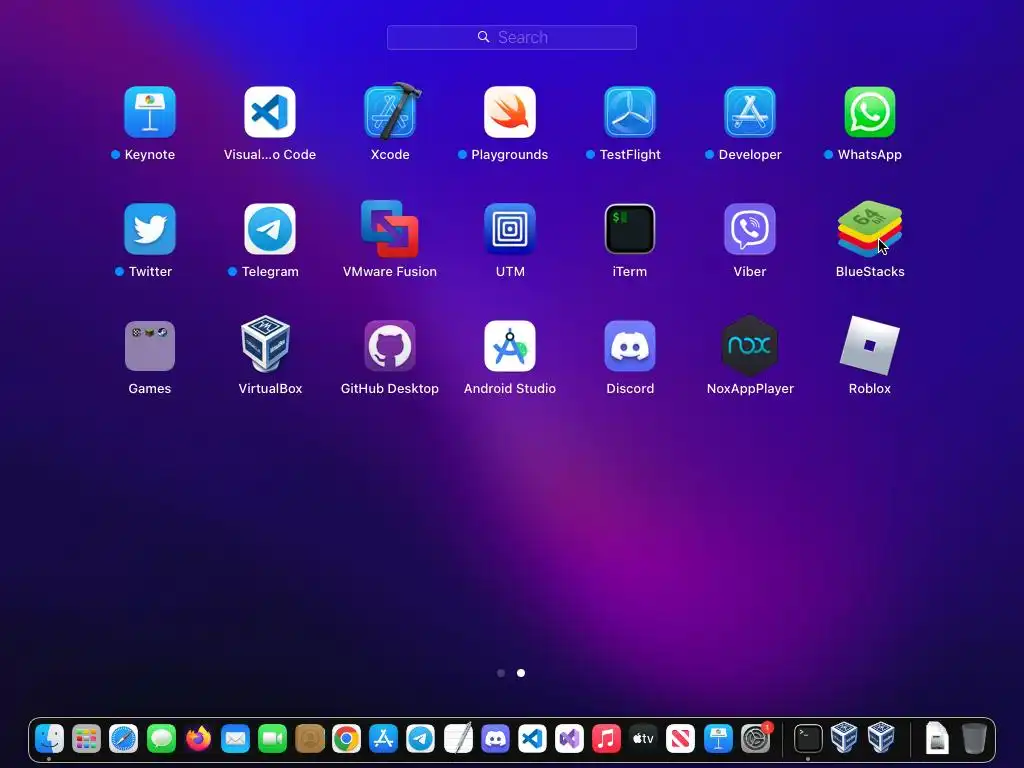
Task: Open System Preferences with notification badge
Action: point(756,739)
